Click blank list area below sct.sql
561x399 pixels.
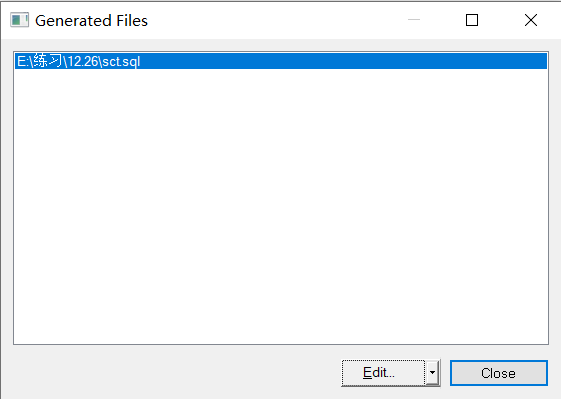(x=281, y=206)
